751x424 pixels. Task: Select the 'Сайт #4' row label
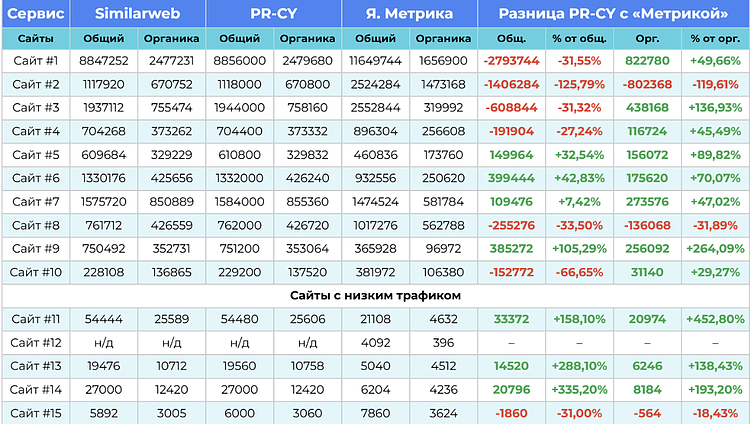(x=36, y=131)
